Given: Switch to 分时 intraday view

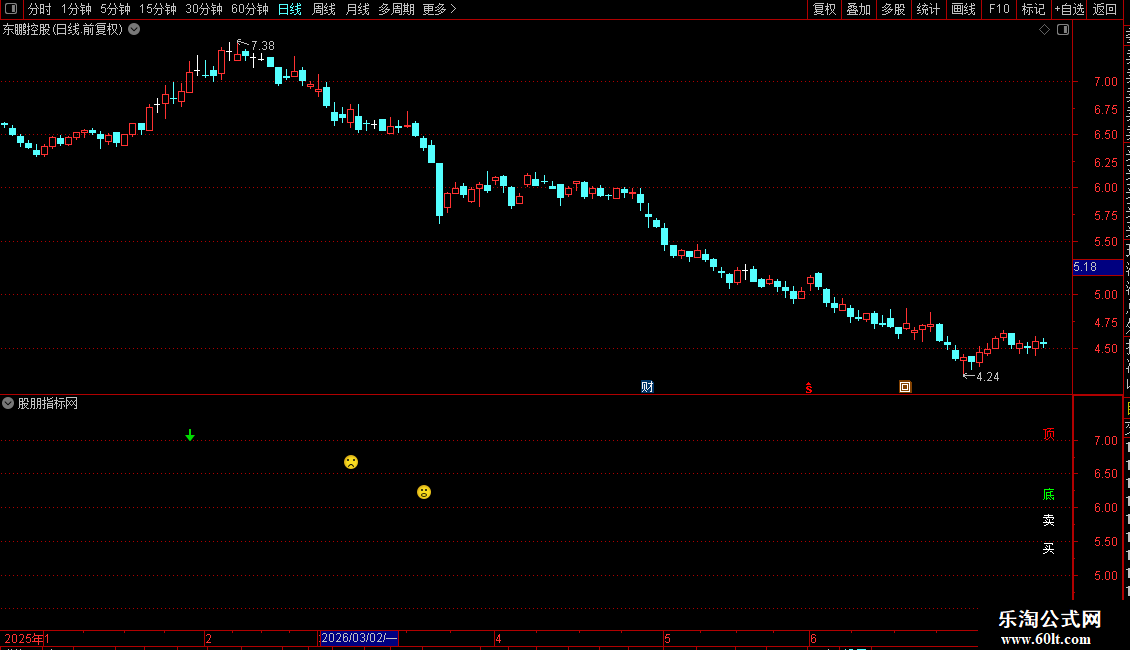Looking at the screenshot, I should click(x=40, y=9).
